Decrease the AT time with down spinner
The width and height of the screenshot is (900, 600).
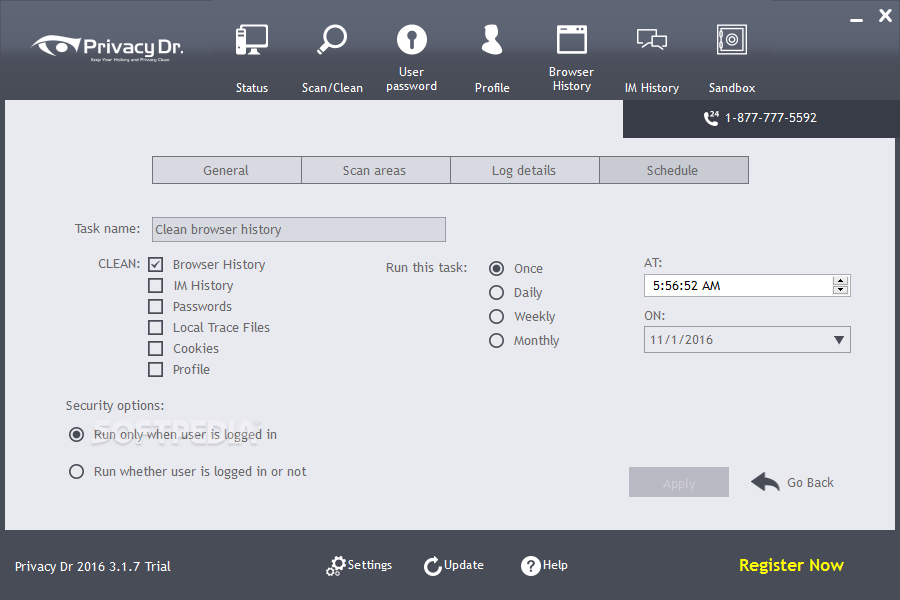(x=840, y=290)
